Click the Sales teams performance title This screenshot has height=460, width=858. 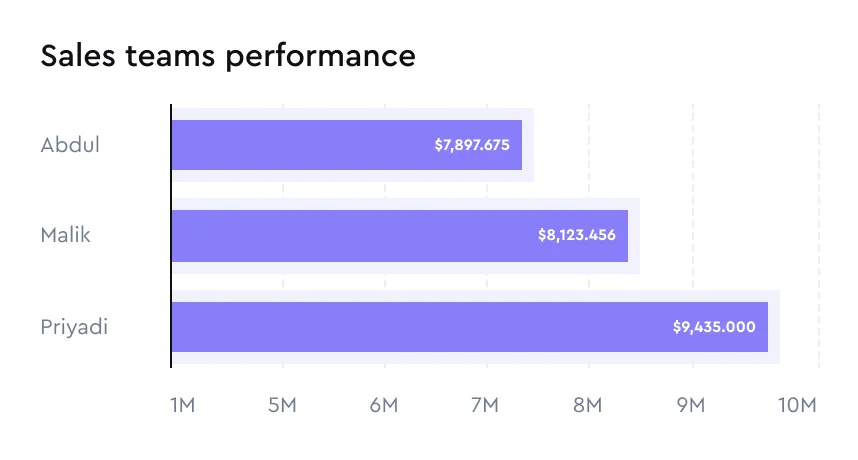[x=227, y=56]
